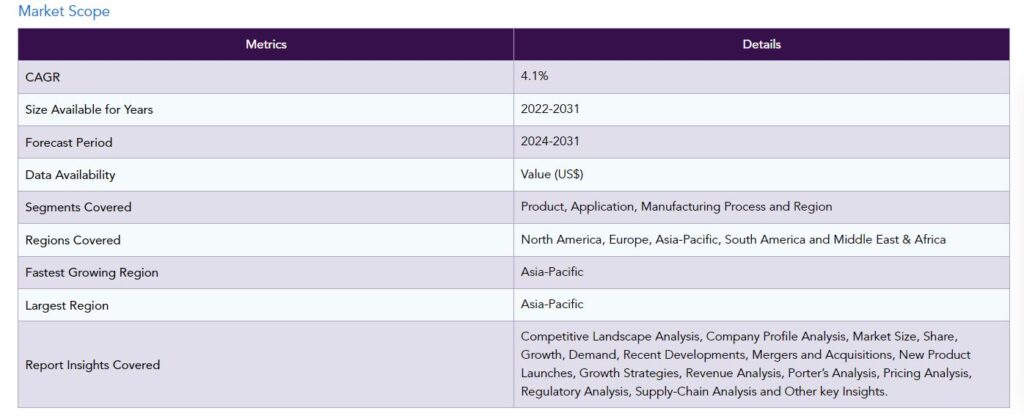This screenshot has width=1024, height=419.
Task: Click Asia-Pacific in Largest Region row
Action: click(x=552, y=305)
